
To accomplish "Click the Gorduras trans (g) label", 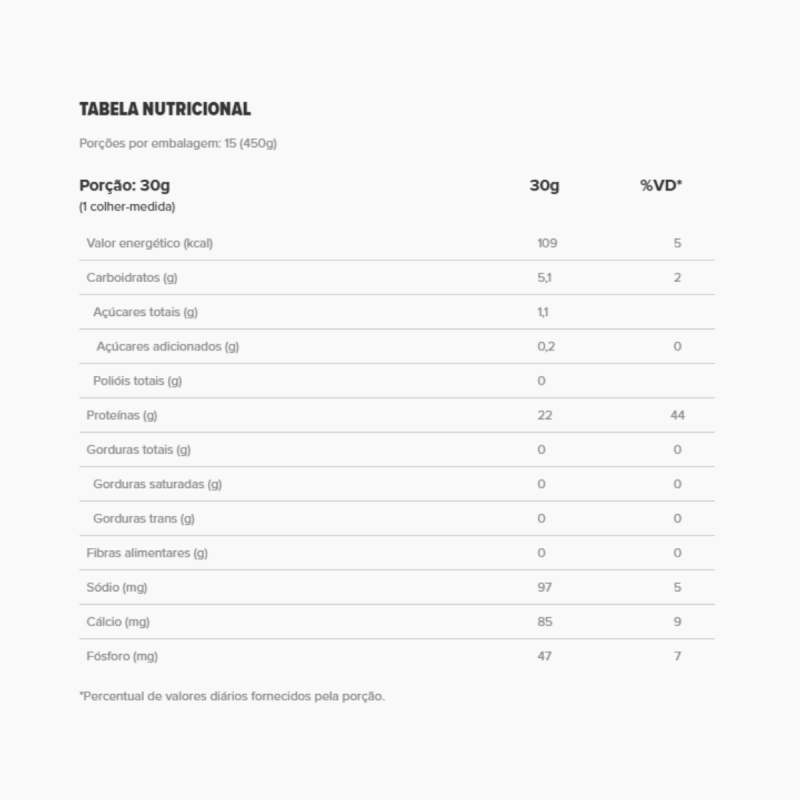I will pyautogui.click(x=143, y=518).
